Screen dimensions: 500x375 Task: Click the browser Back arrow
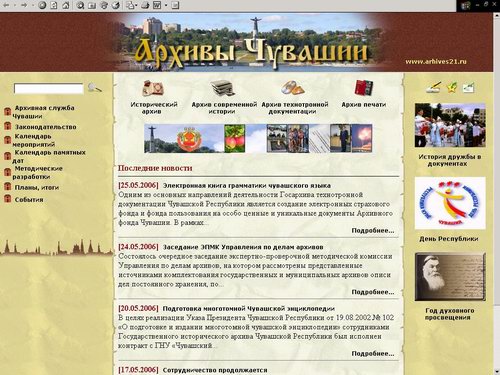tap(6, 5)
